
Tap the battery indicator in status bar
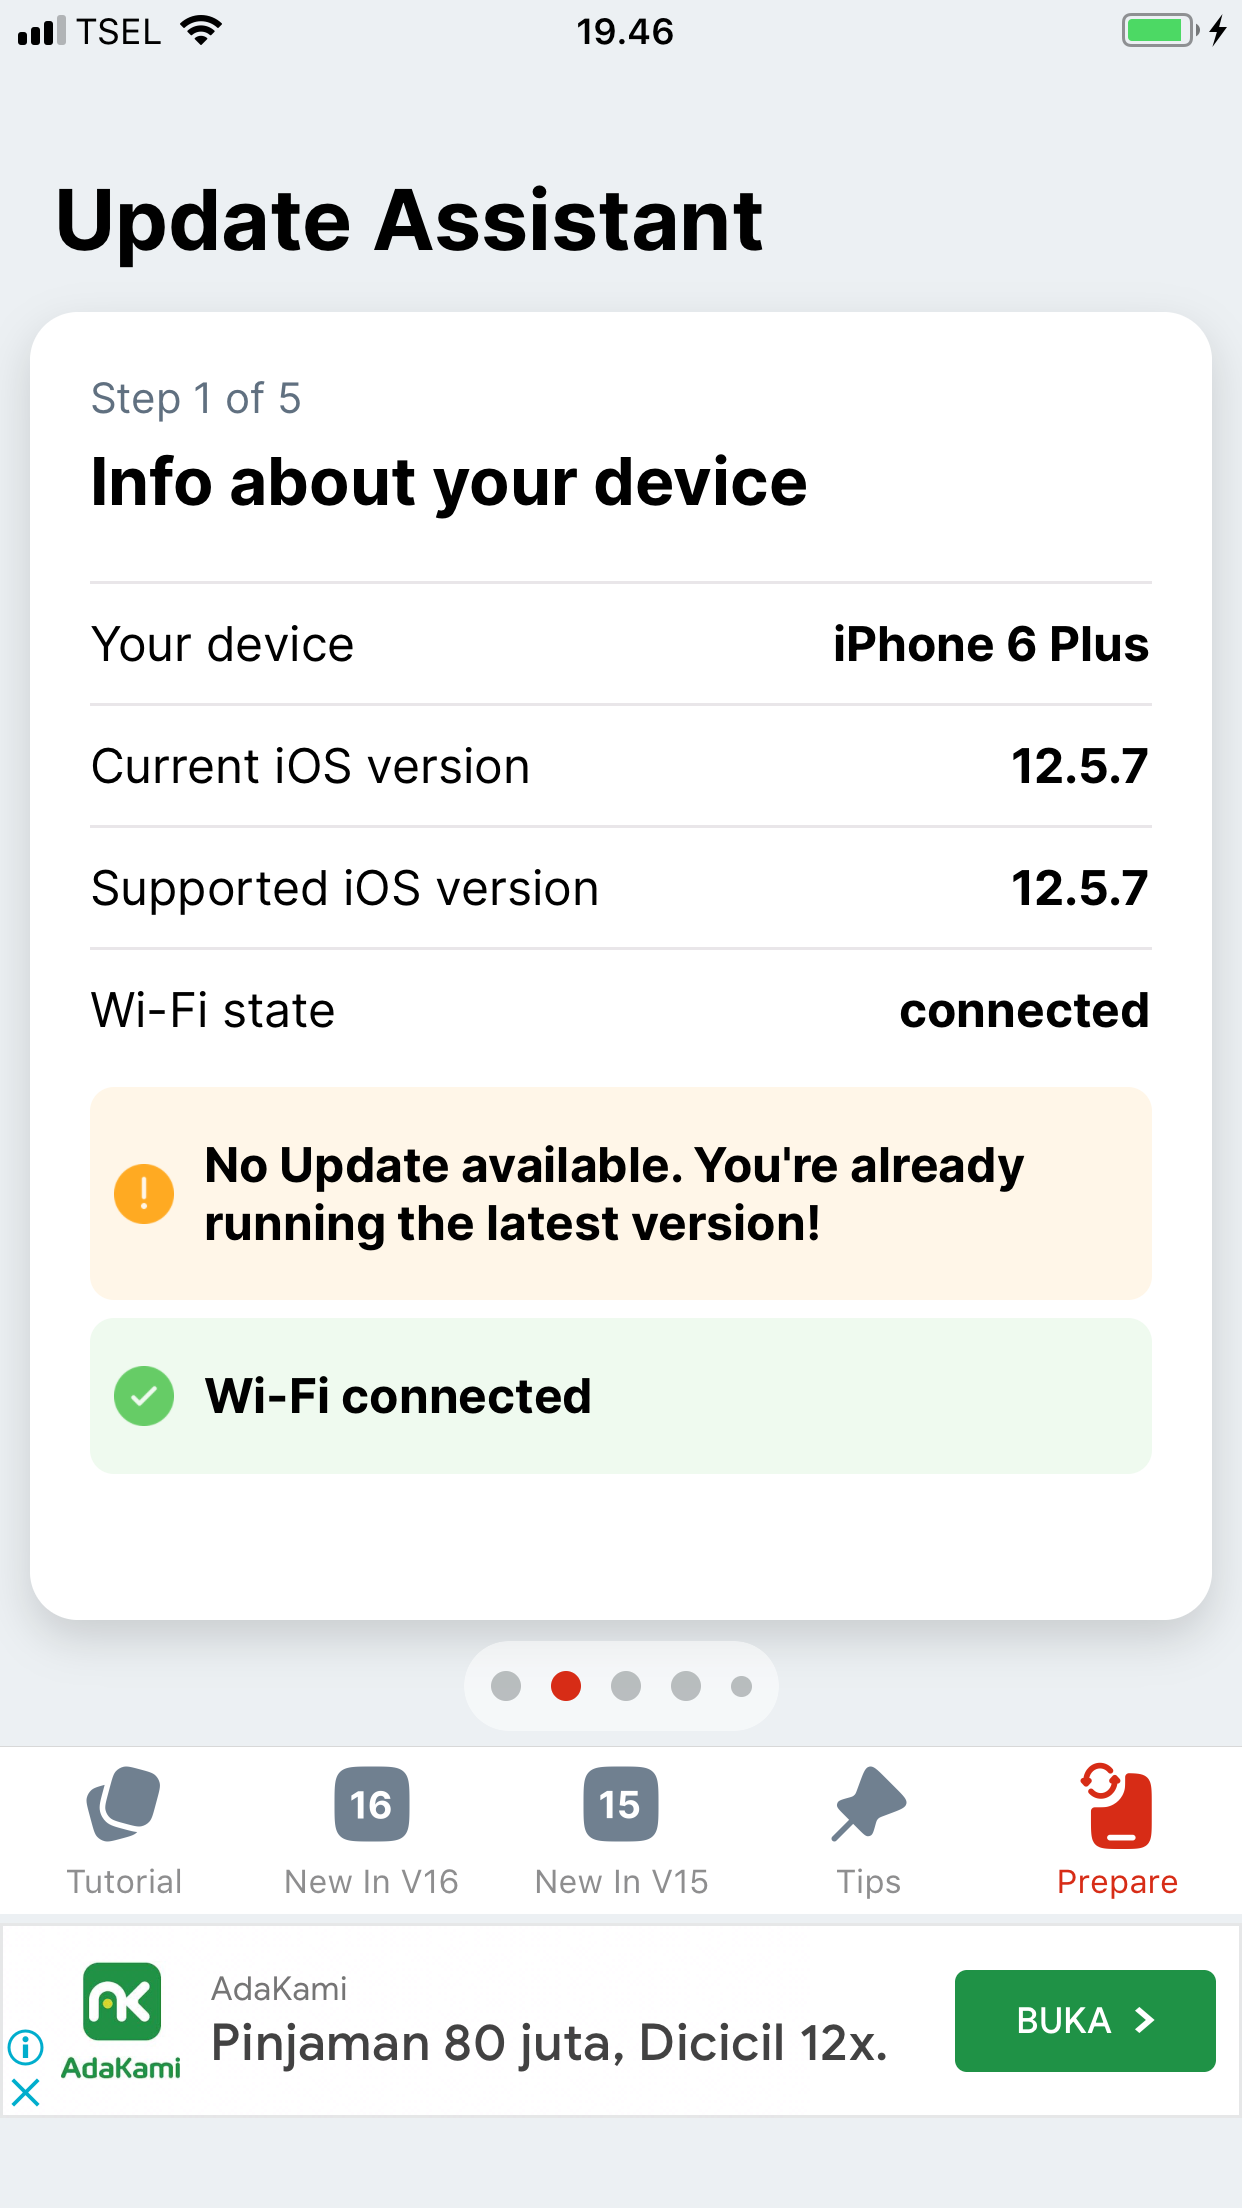[1159, 31]
